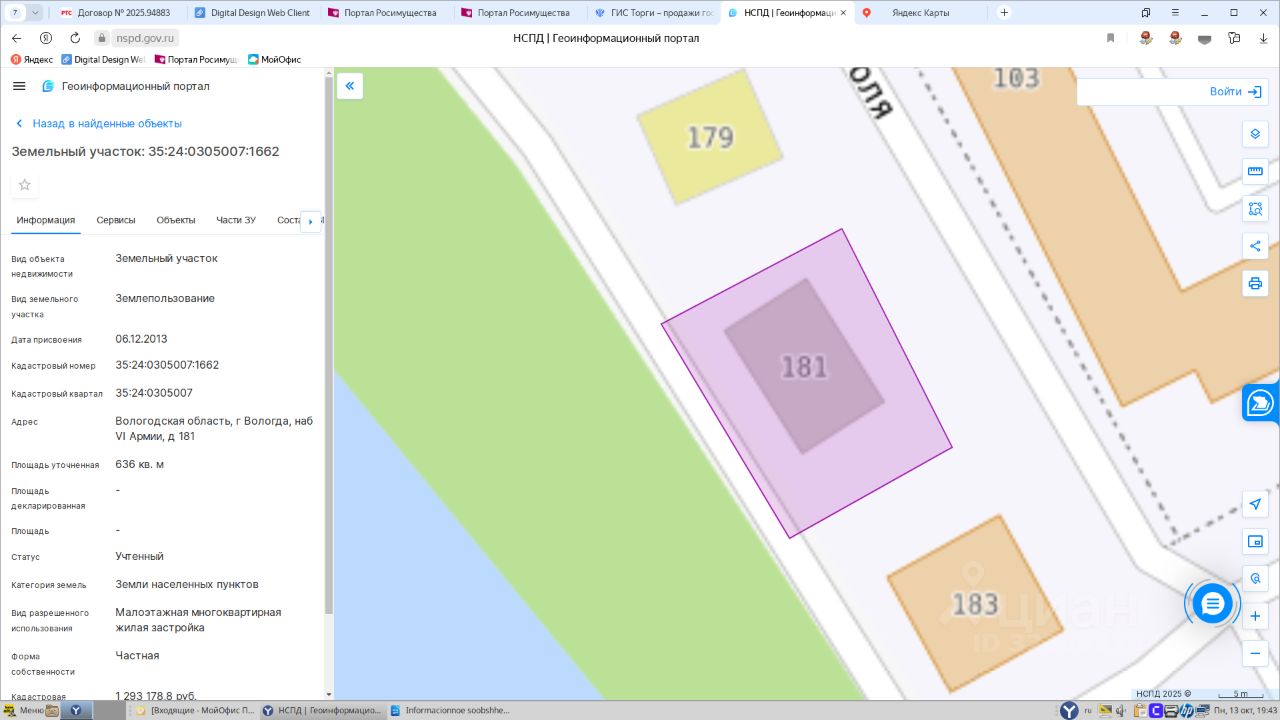The width and height of the screenshot is (1280, 720).
Task: Open the HP tray icon
Action: click(1186, 711)
